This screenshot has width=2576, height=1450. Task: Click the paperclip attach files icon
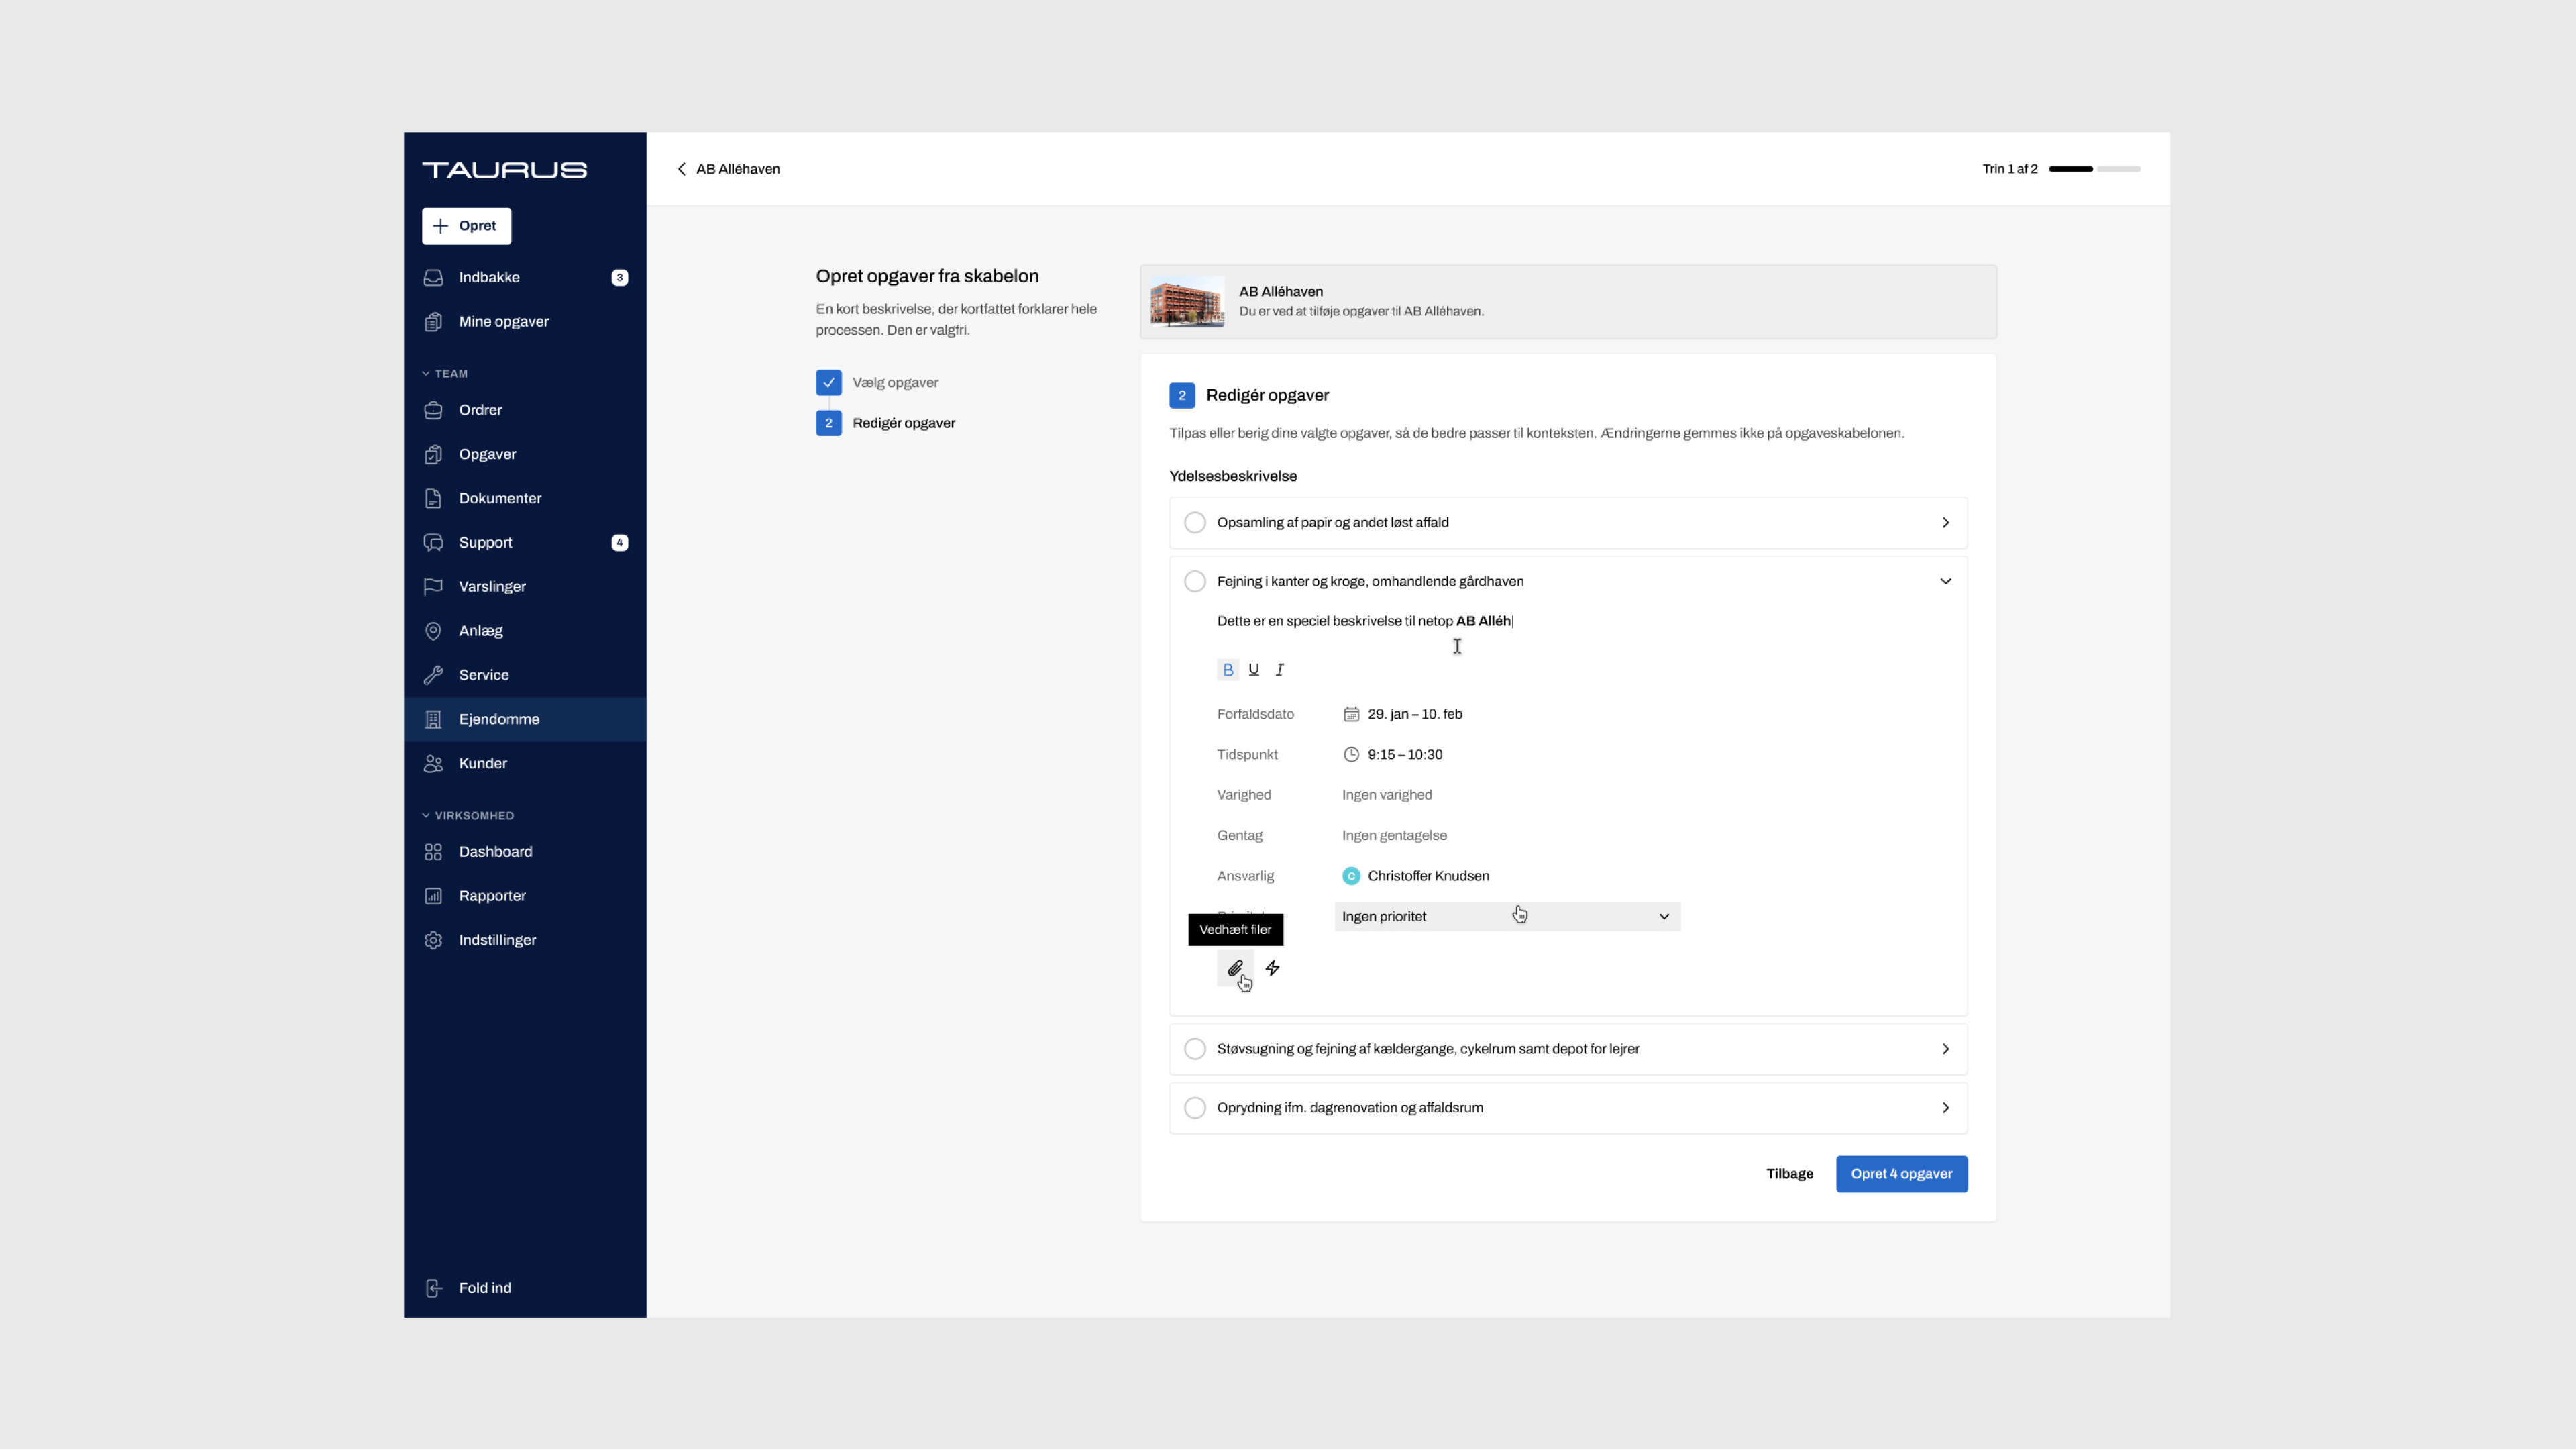click(1235, 968)
